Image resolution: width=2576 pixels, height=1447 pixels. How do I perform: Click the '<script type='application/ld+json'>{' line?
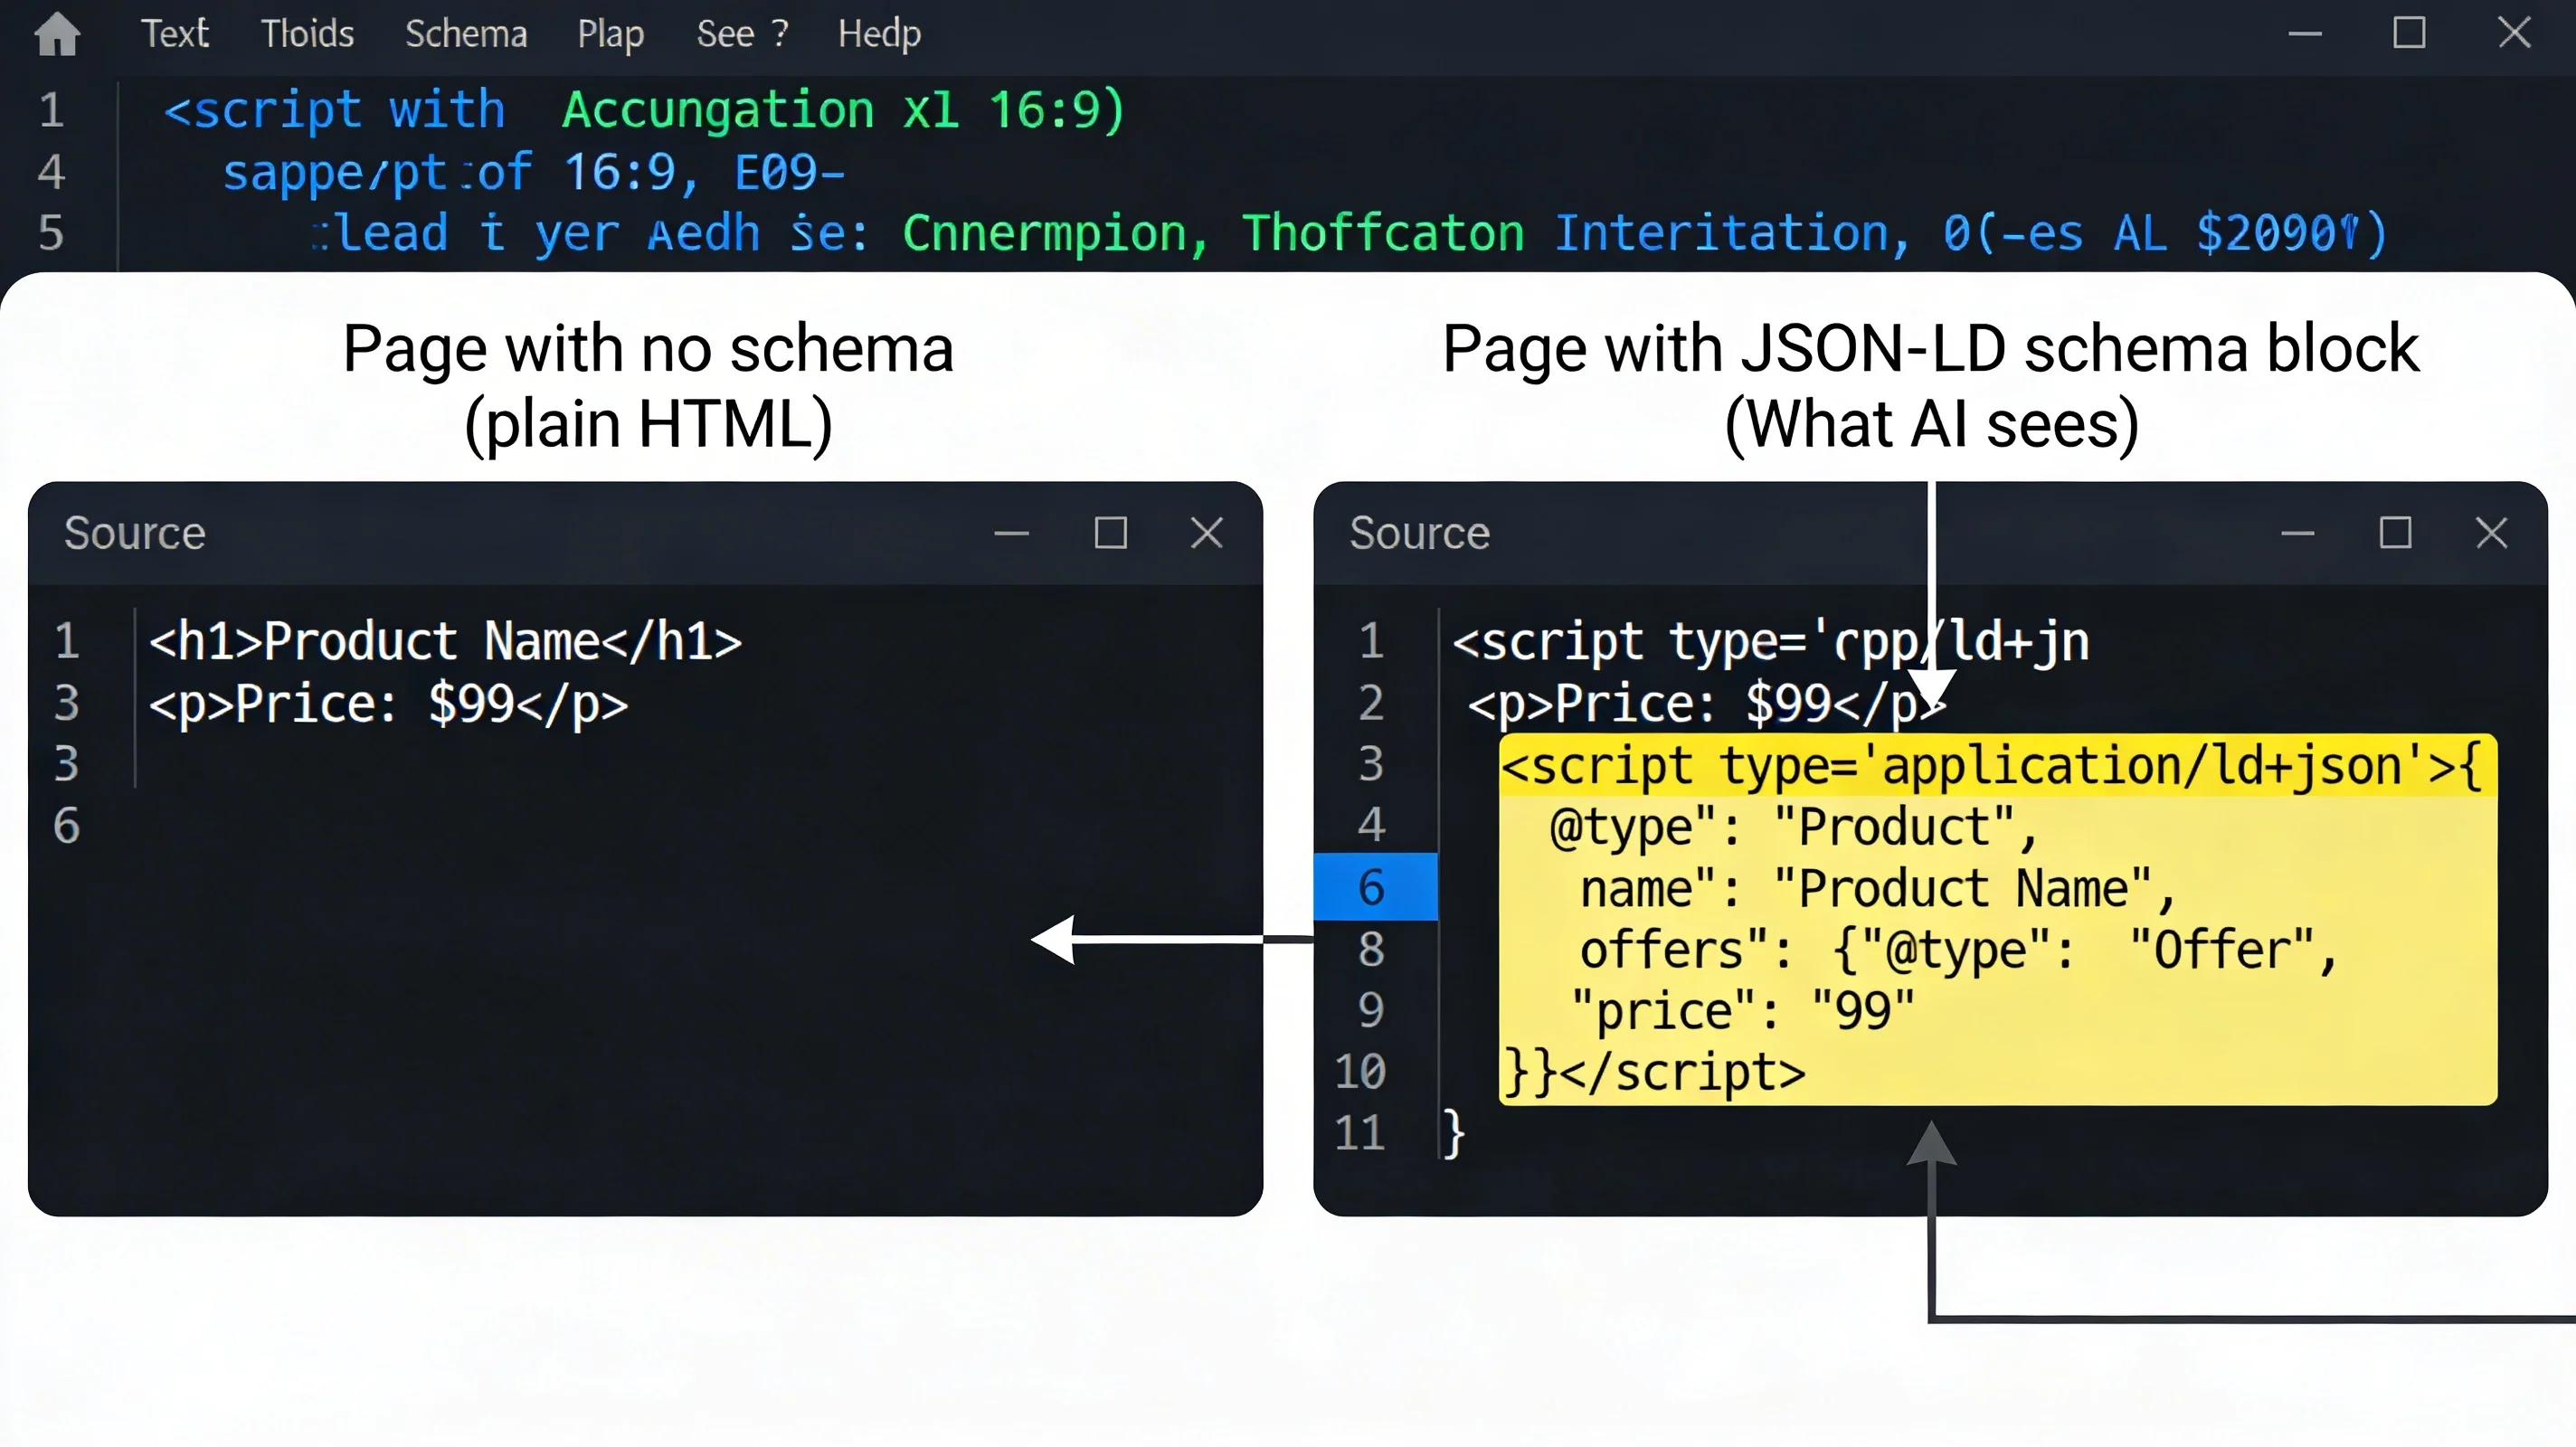(x=1991, y=766)
